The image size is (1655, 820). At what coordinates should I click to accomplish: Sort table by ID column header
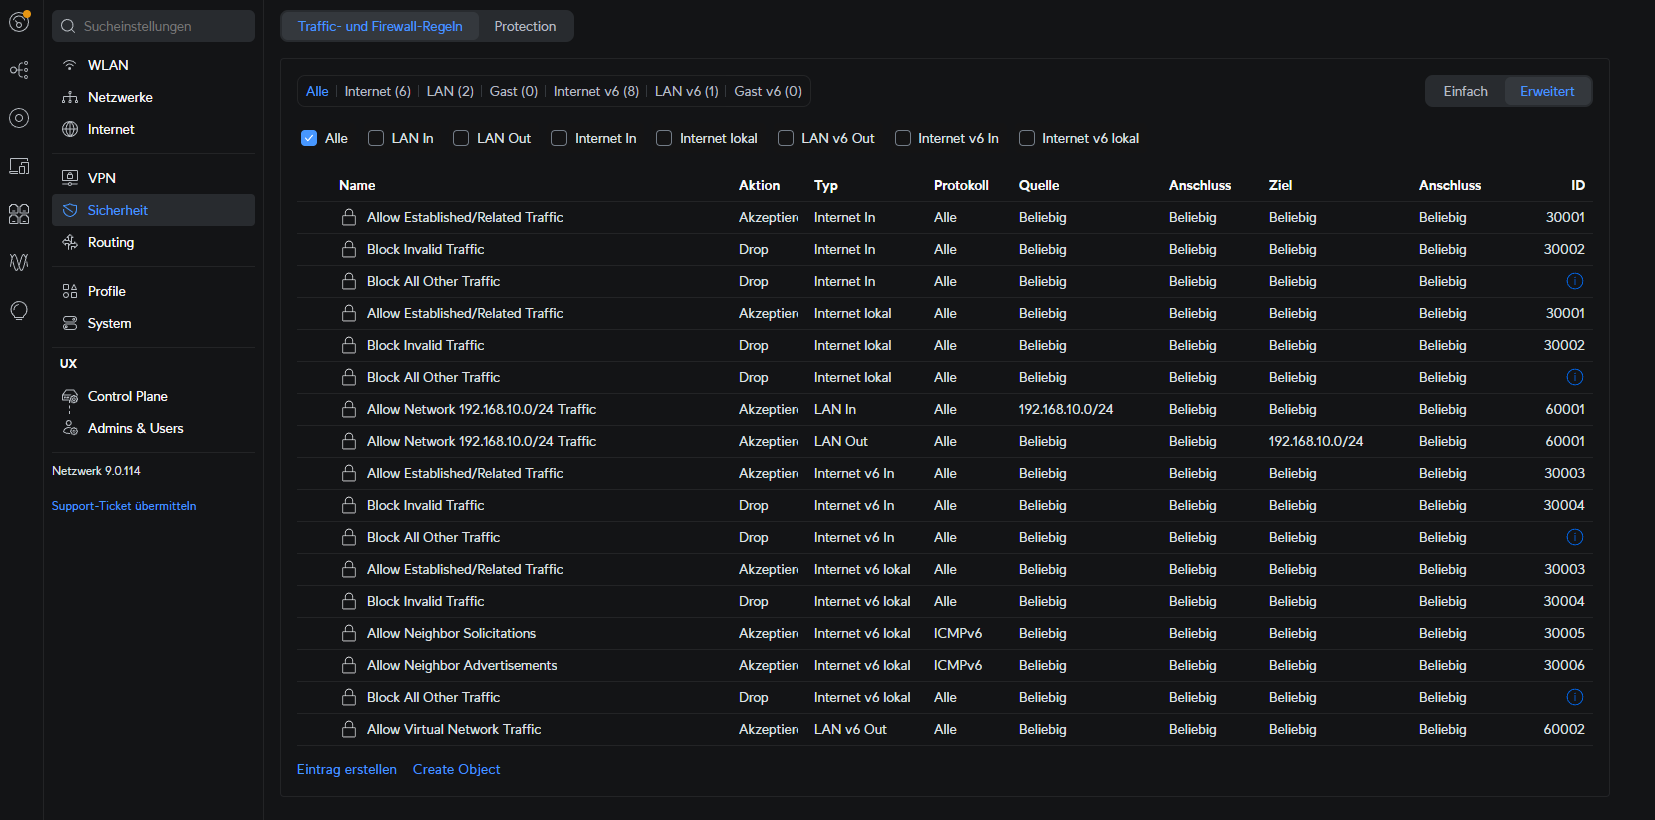coord(1578,185)
